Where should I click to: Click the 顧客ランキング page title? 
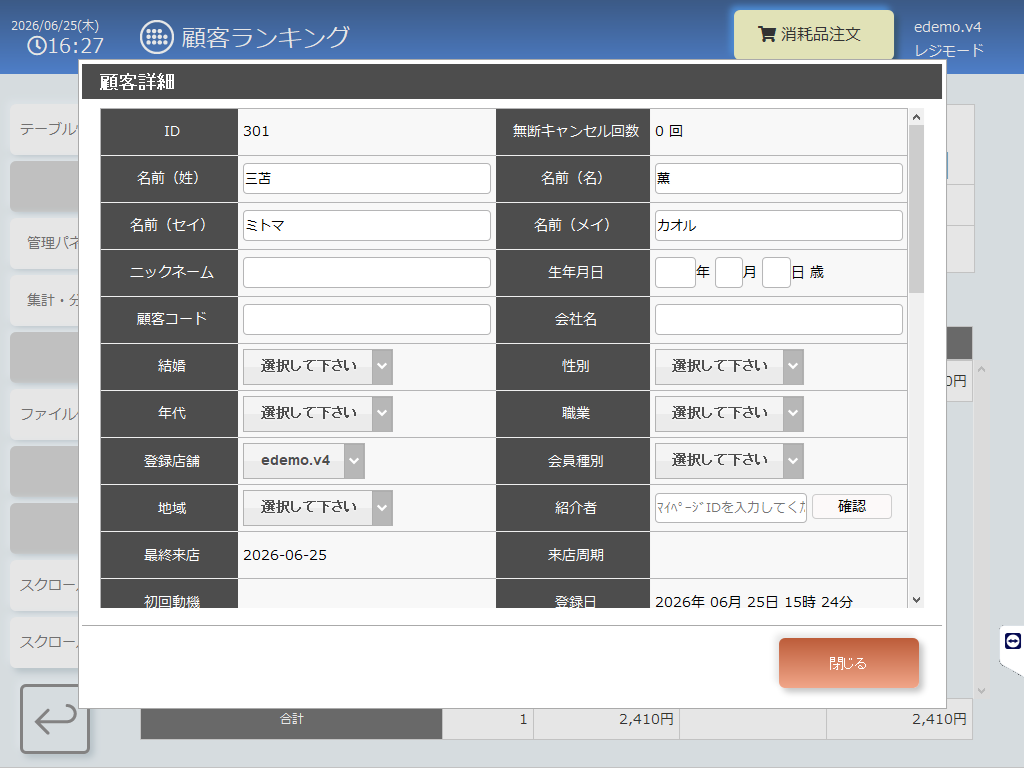[265, 37]
